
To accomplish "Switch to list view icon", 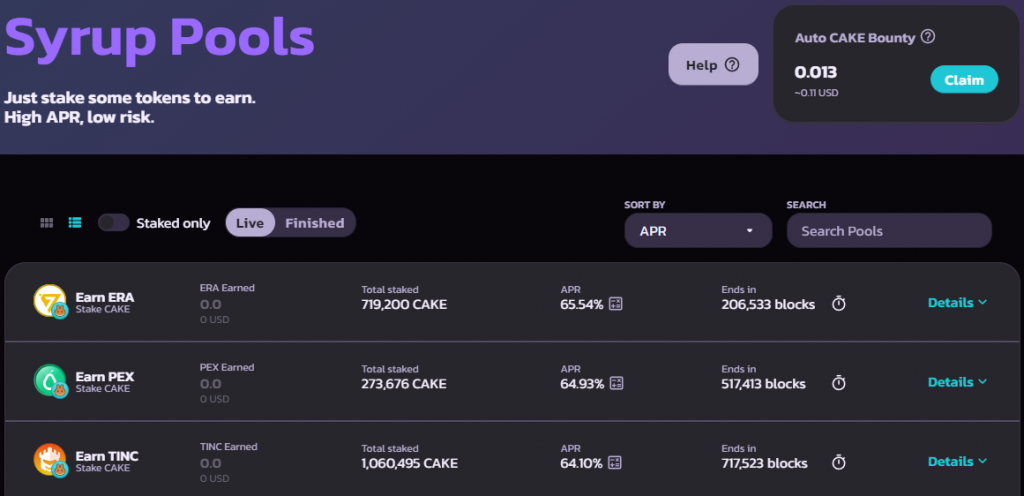I will click(x=75, y=223).
